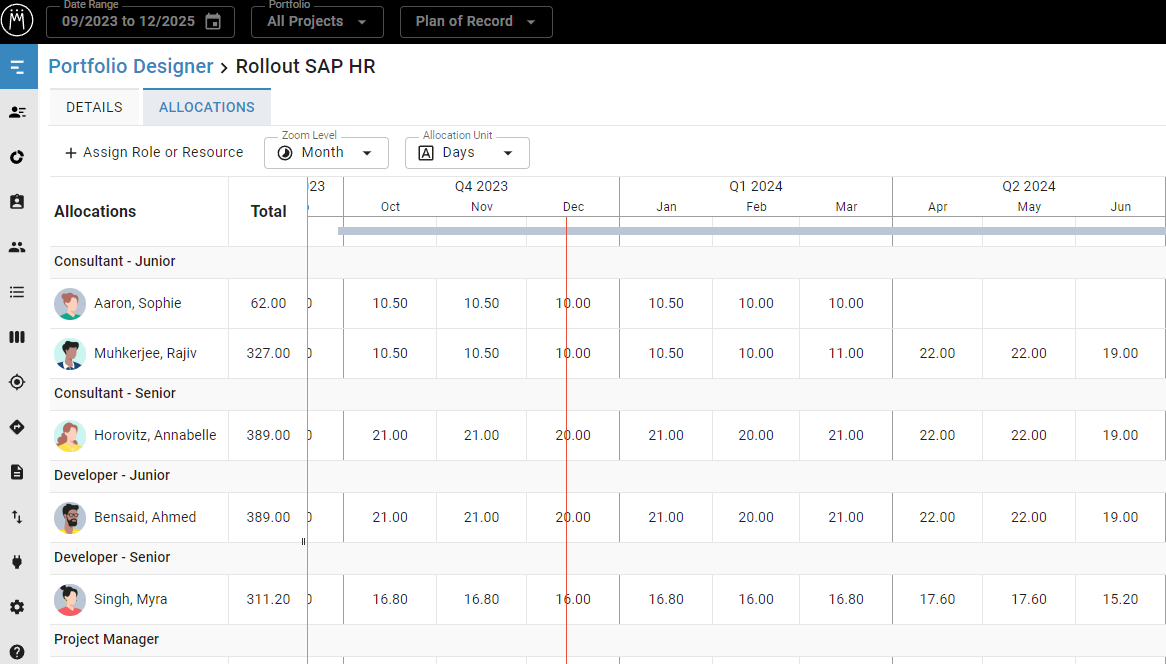
Task: Click Myra Singh's May allocation 17.60
Action: (1029, 599)
